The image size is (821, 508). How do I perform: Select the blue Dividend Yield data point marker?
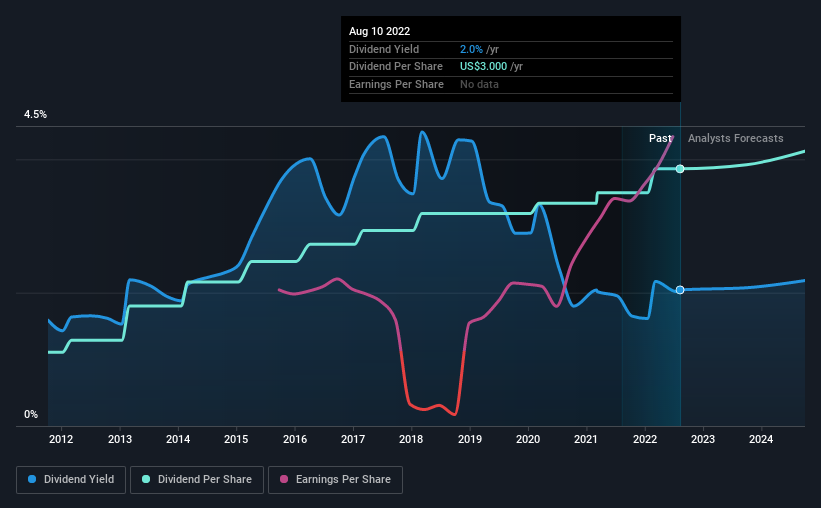click(x=680, y=290)
